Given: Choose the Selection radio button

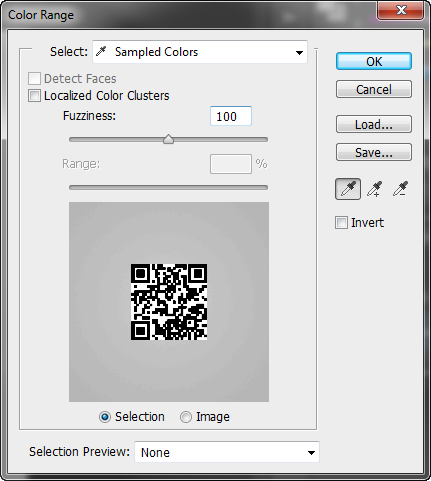Looking at the screenshot, I should click(x=105, y=417).
